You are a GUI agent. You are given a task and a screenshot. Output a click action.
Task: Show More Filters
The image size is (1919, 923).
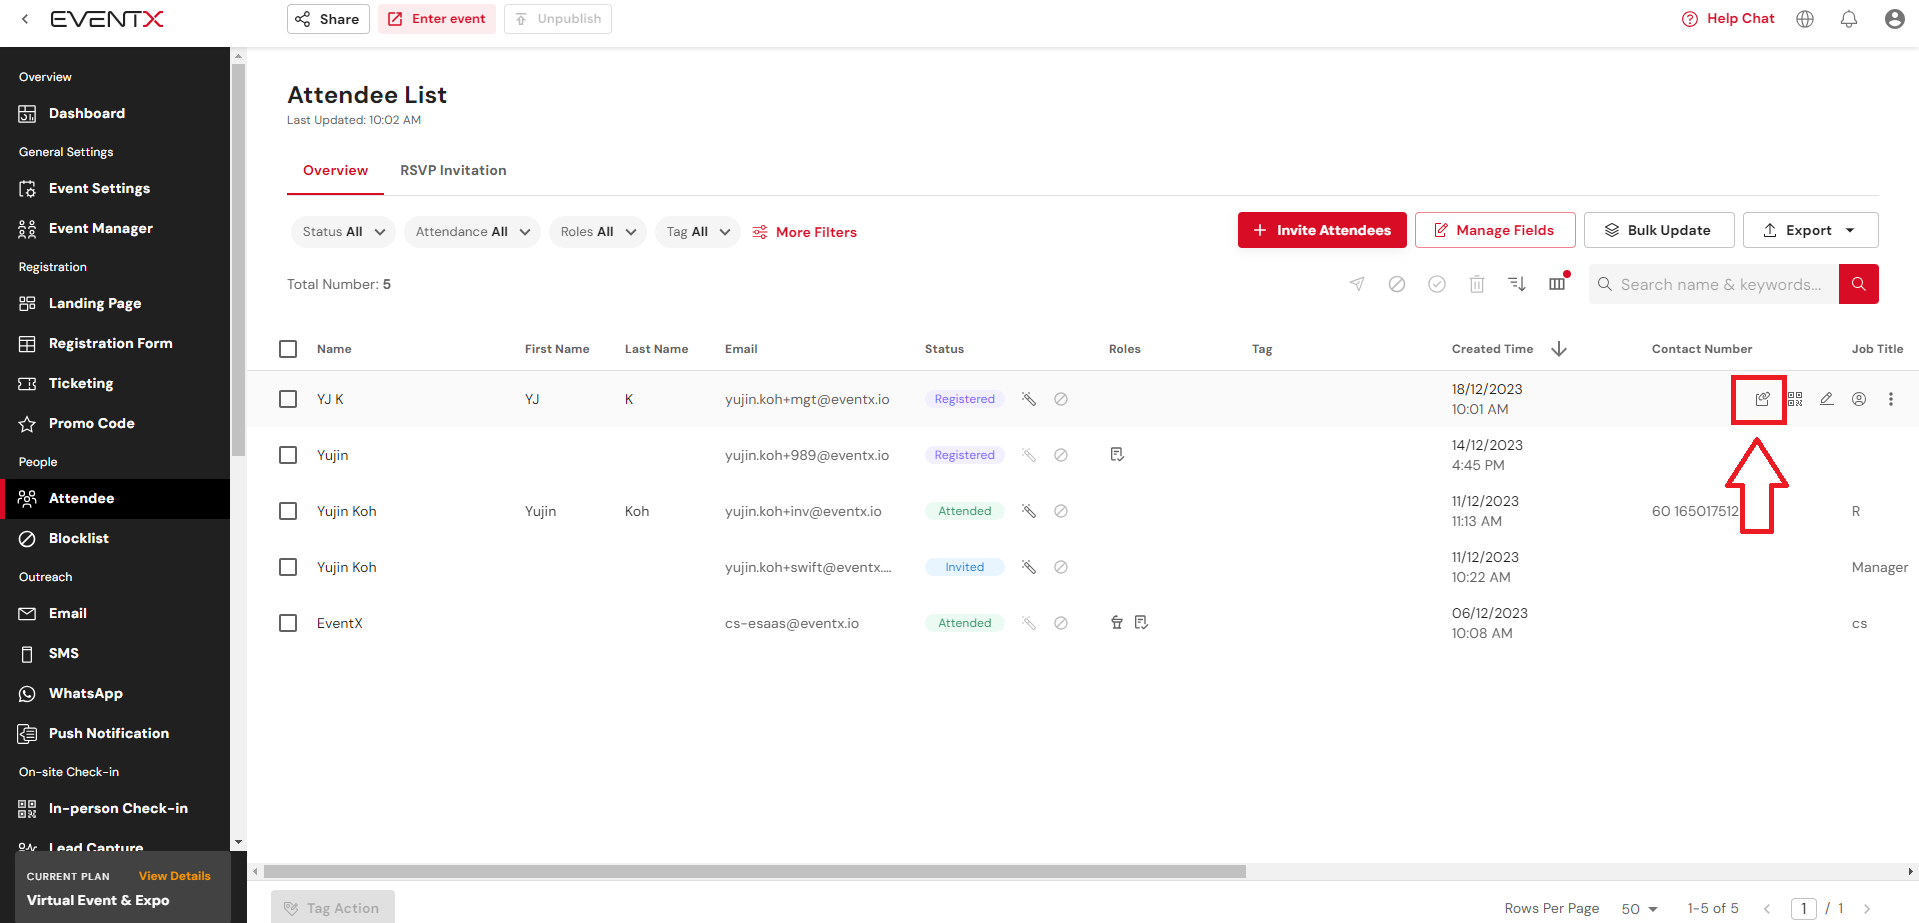click(x=804, y=232)
